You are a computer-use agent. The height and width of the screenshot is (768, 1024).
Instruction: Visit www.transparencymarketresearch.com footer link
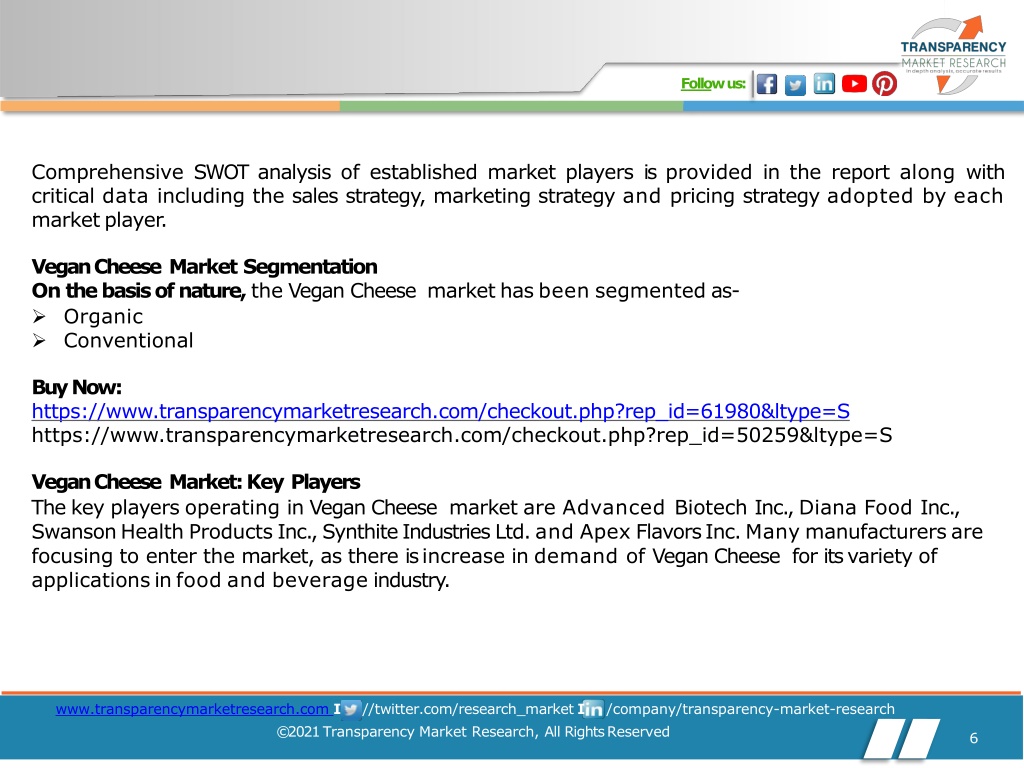(x=193, y=709)
